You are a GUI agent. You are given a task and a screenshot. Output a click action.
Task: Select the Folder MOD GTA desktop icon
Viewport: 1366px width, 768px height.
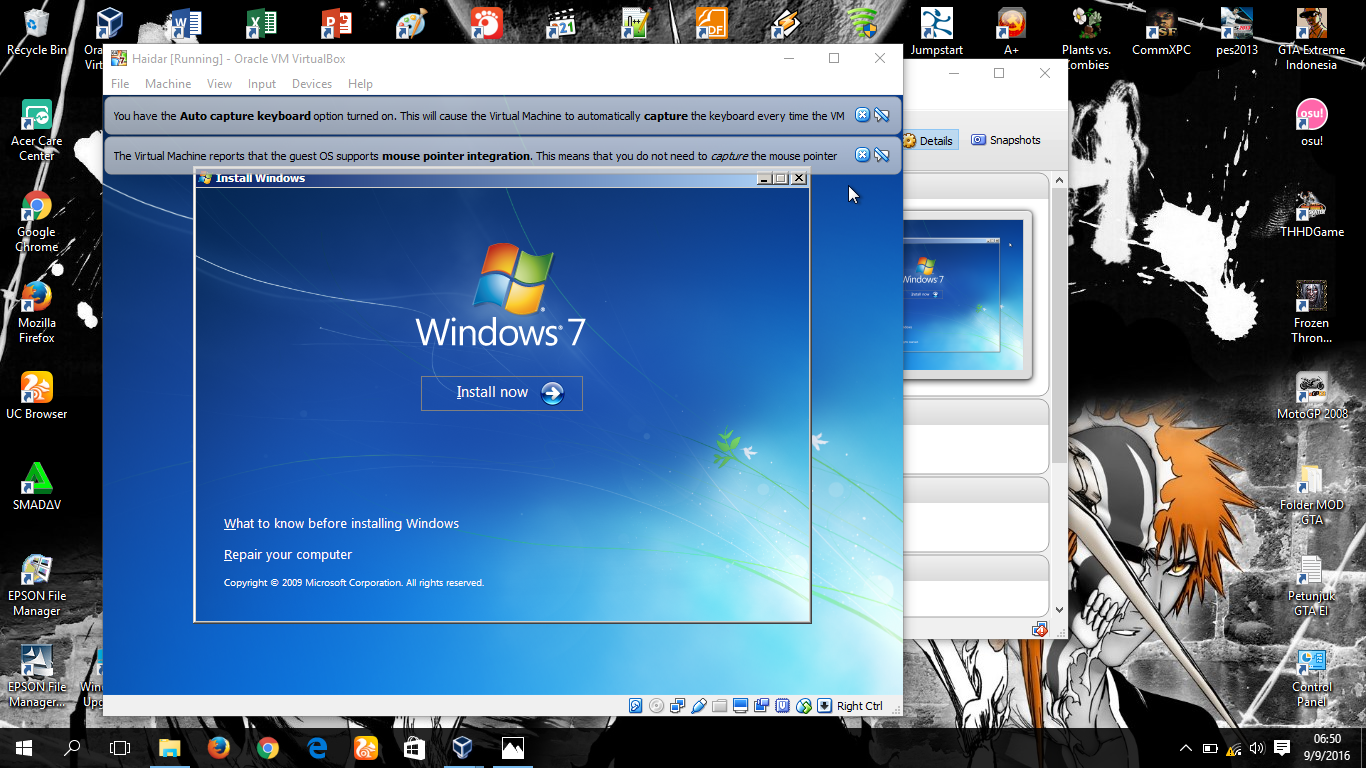pos(1311,494)
